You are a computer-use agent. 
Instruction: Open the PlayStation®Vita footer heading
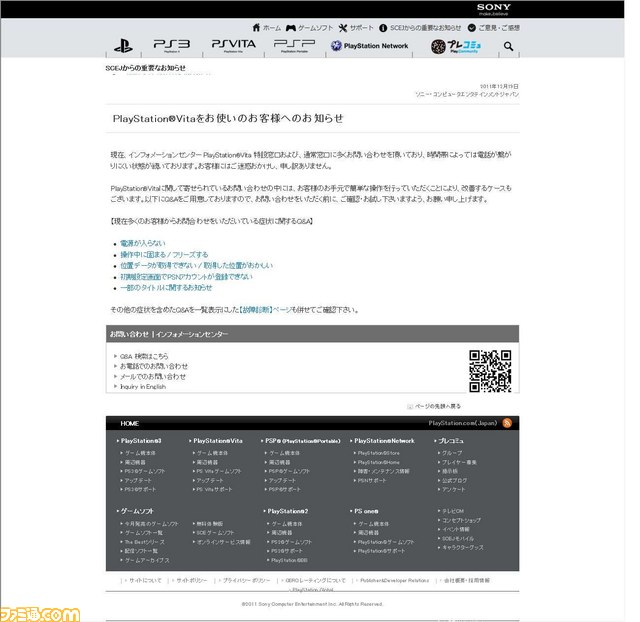point(218,441)
